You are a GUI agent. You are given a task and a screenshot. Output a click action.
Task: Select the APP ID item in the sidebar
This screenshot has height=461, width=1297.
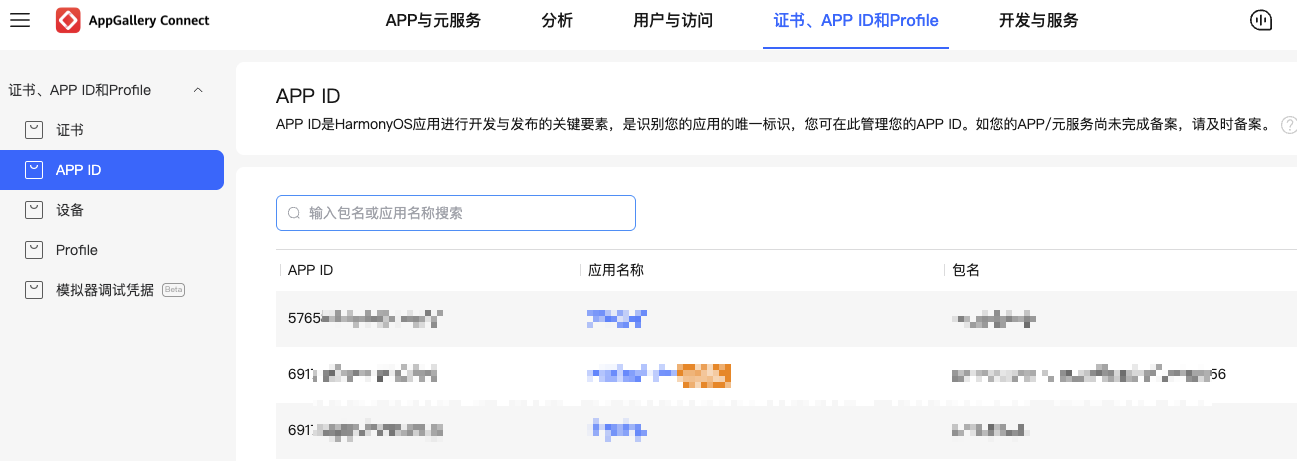coord(78,170)
